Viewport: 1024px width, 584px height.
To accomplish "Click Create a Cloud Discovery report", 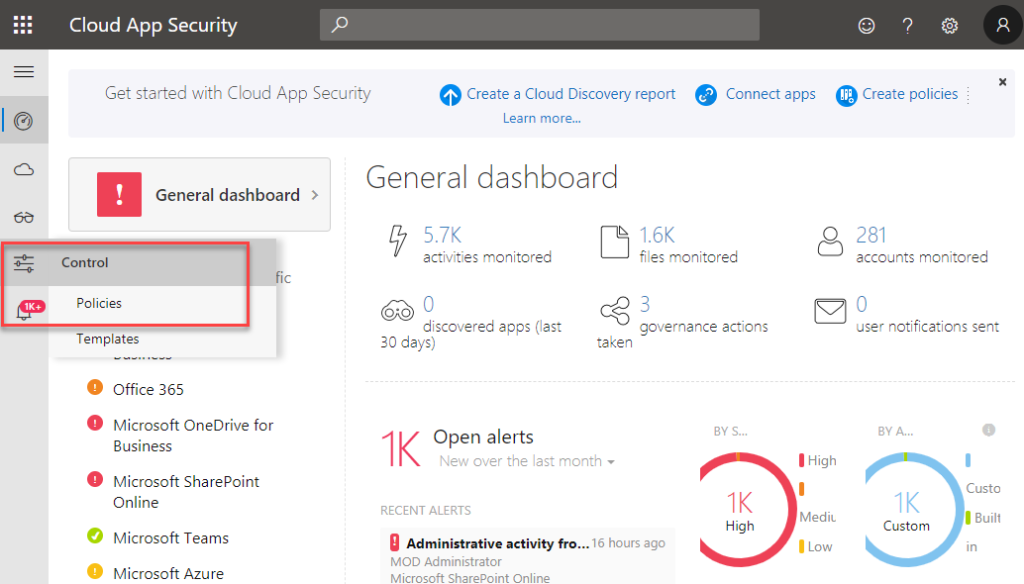I will (x=570, y=94).
